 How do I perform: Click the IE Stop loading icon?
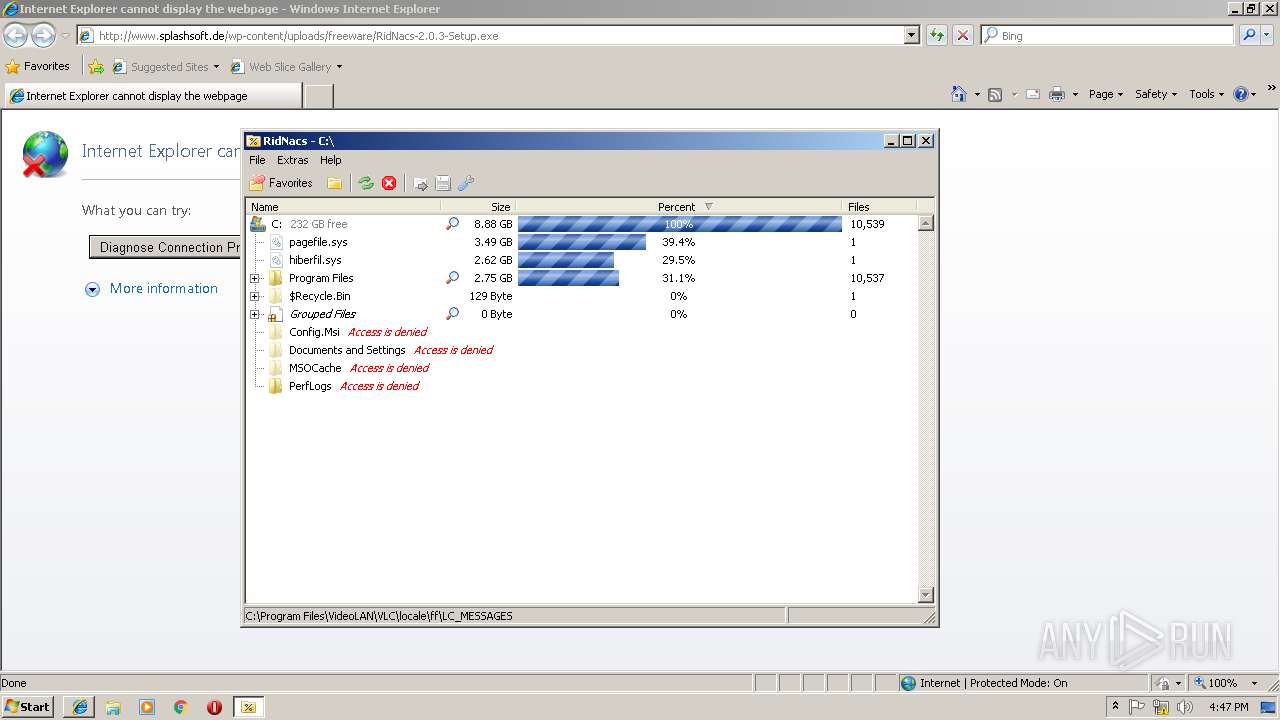(x=963, y=36)
